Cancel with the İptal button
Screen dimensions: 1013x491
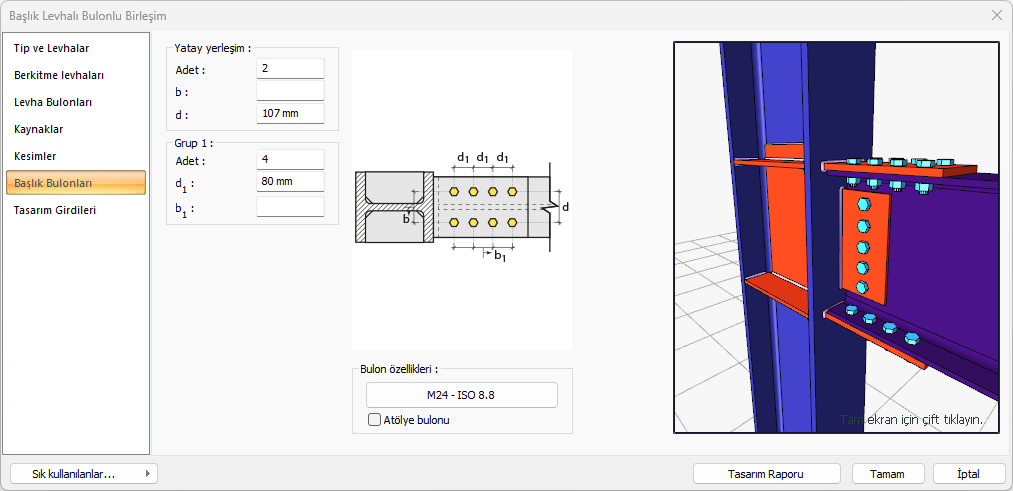[x=968, y=474]
